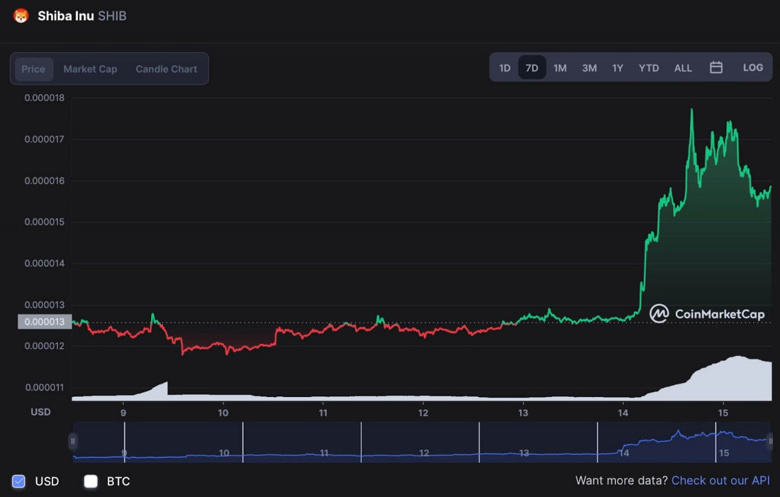Set chart range to 3M
Viewport: 780px width, 497px height.
589,68
